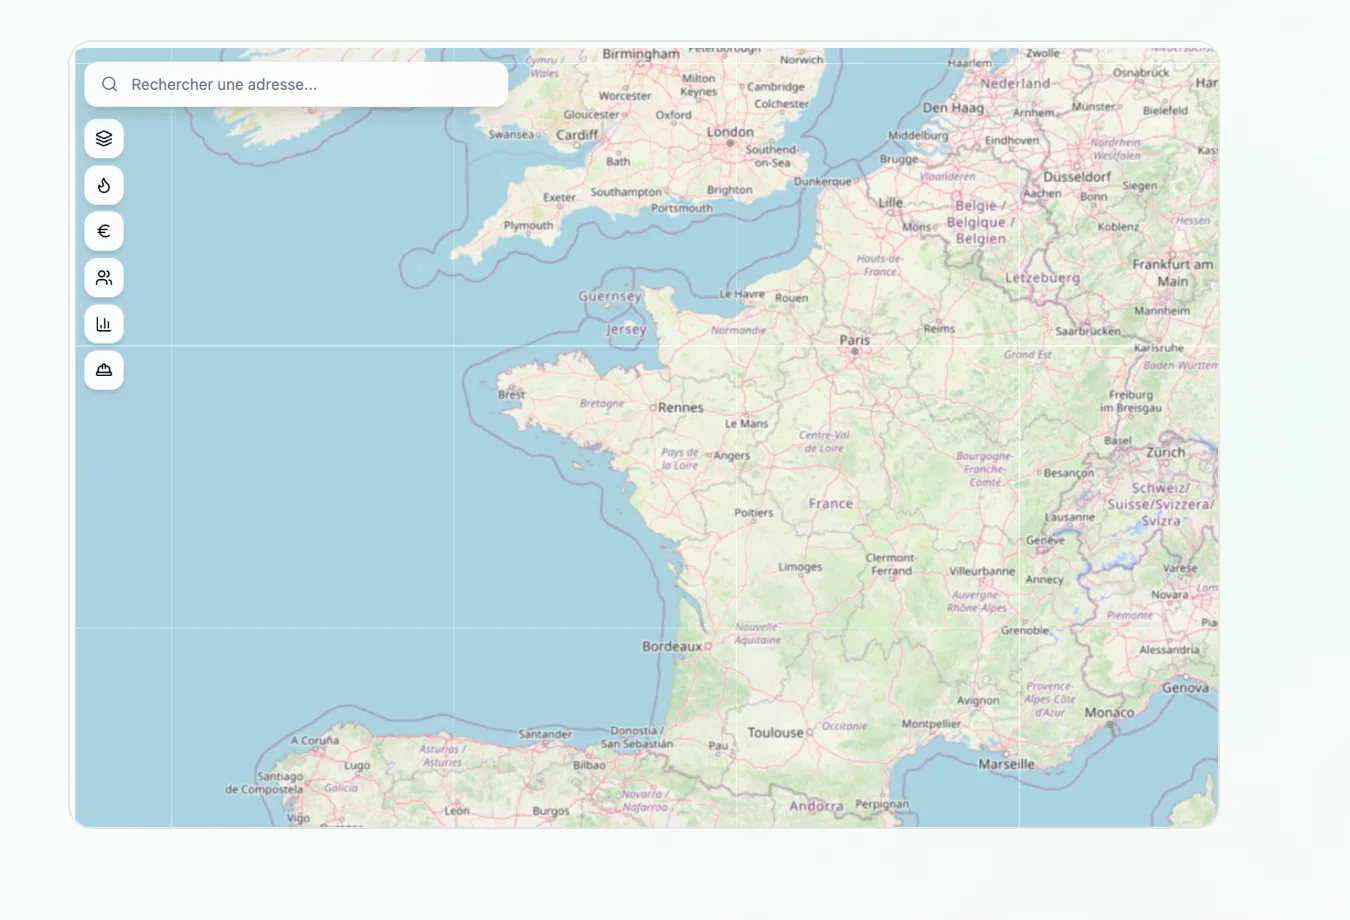Select the construction hard hat tool

[x=103, y=370]
